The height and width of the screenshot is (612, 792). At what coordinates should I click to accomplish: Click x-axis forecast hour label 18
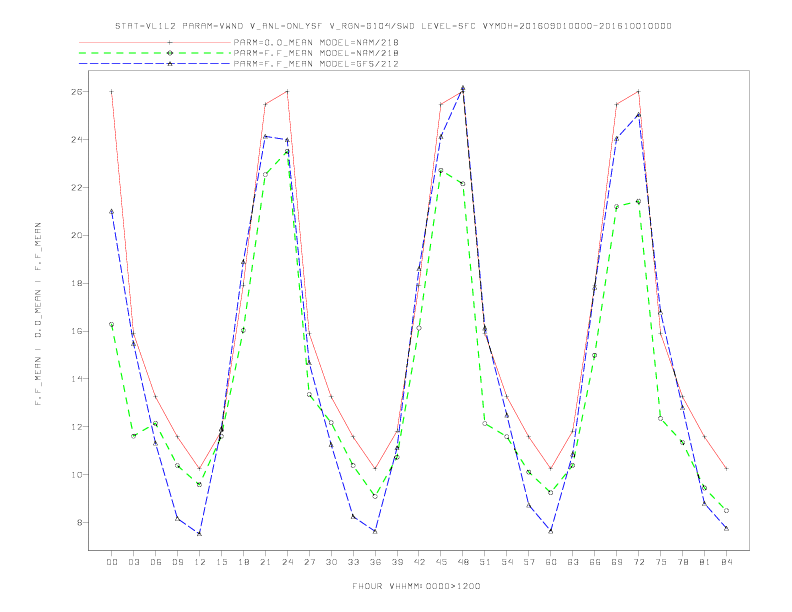click(243, 562)
